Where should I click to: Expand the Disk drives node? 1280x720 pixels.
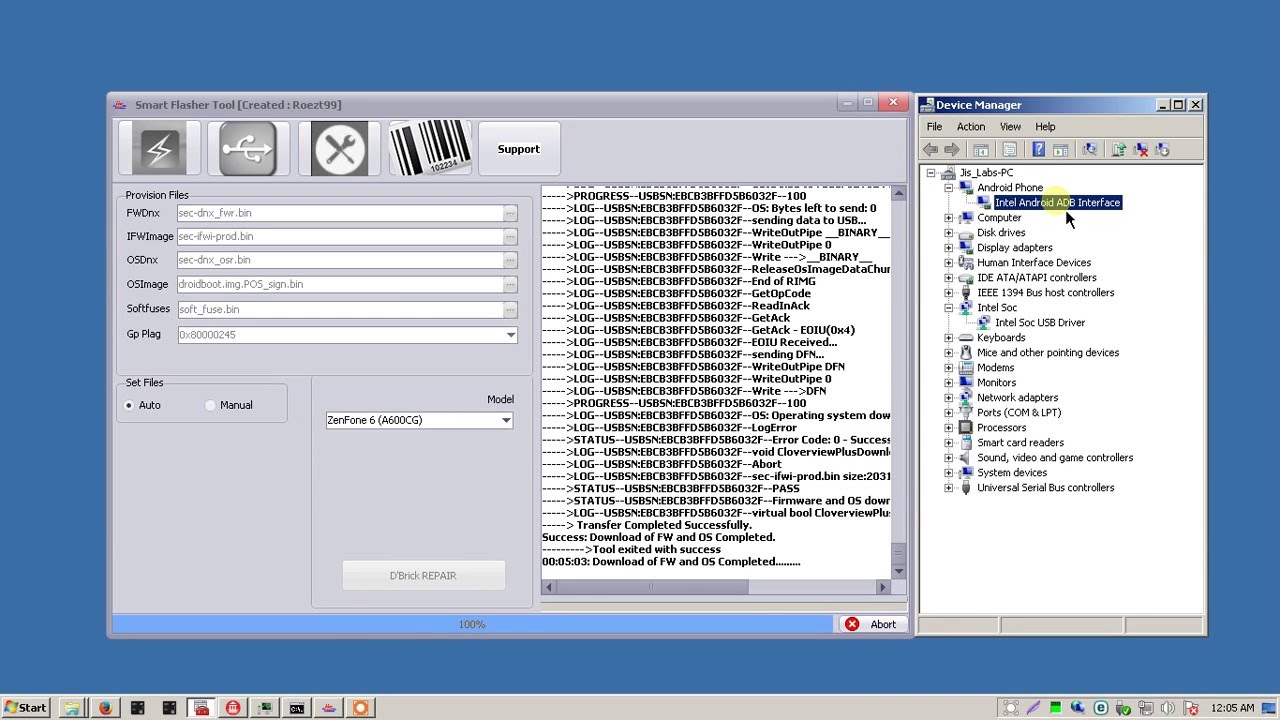948,233
